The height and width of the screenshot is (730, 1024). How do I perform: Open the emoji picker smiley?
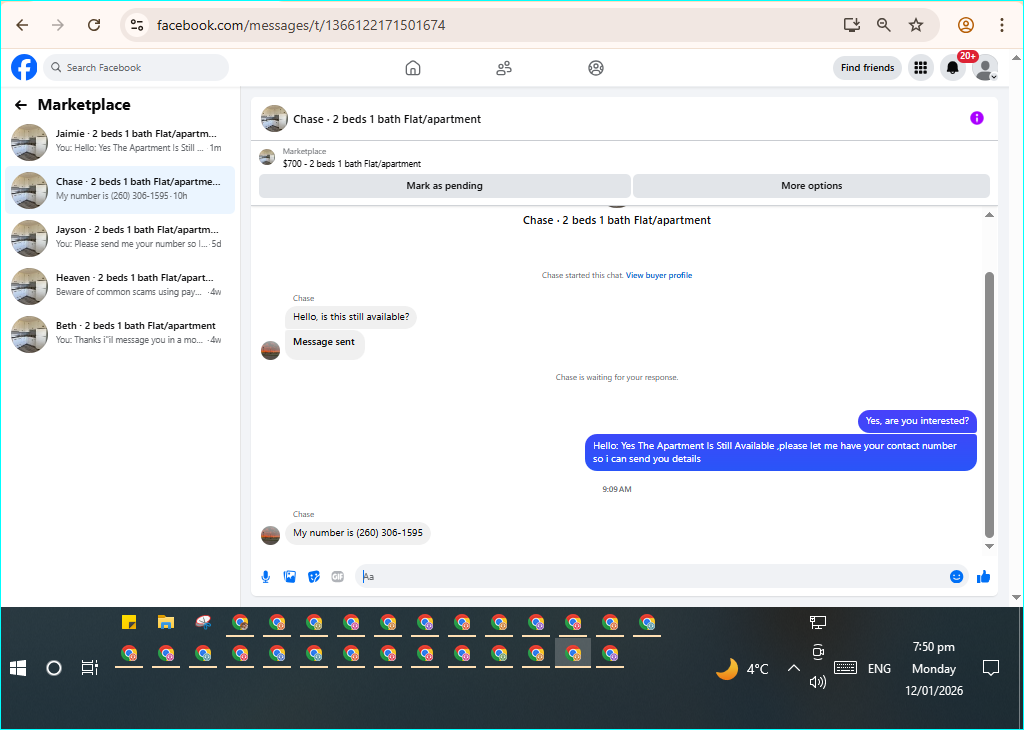(x=957, y=577)
